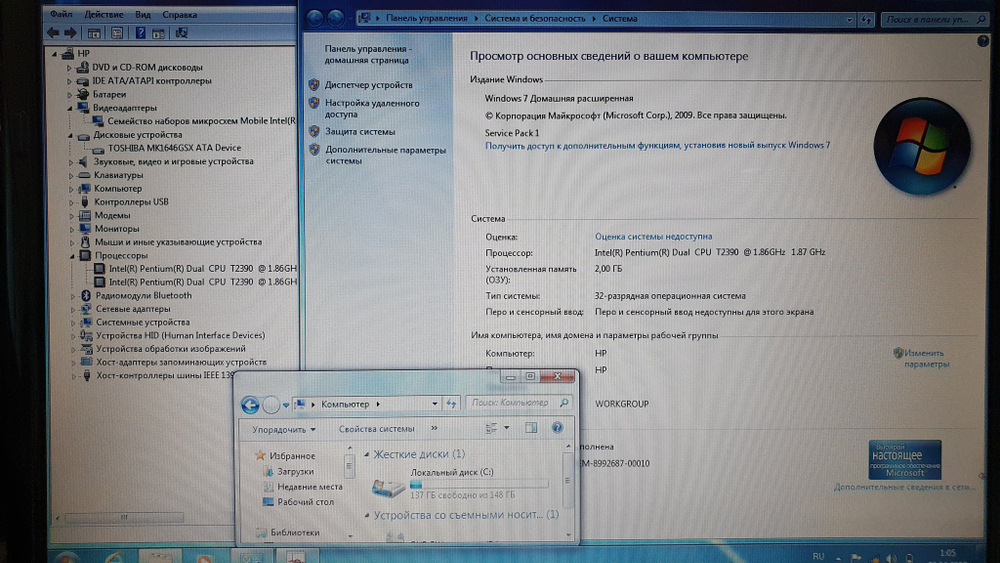Collapse the Видеоадаптеры node
1000x563 pixels.
click(x=70, y=108)
